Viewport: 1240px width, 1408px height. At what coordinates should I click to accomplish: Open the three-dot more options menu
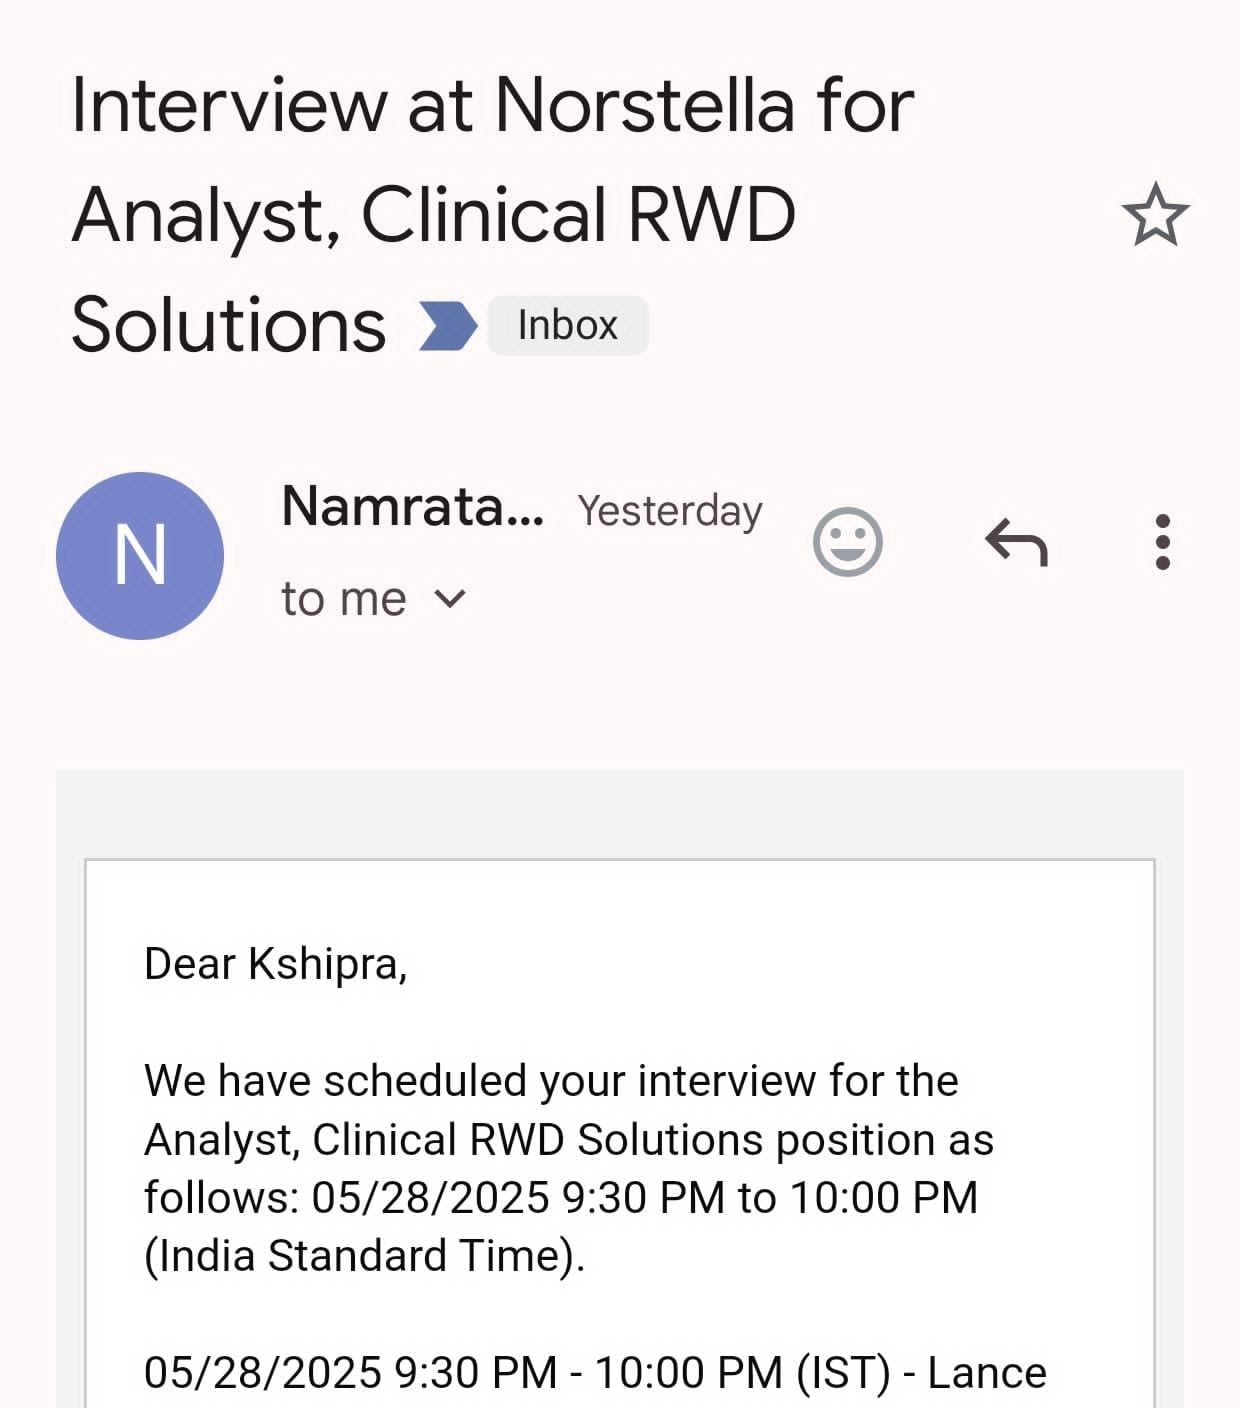click(1162, 542)
